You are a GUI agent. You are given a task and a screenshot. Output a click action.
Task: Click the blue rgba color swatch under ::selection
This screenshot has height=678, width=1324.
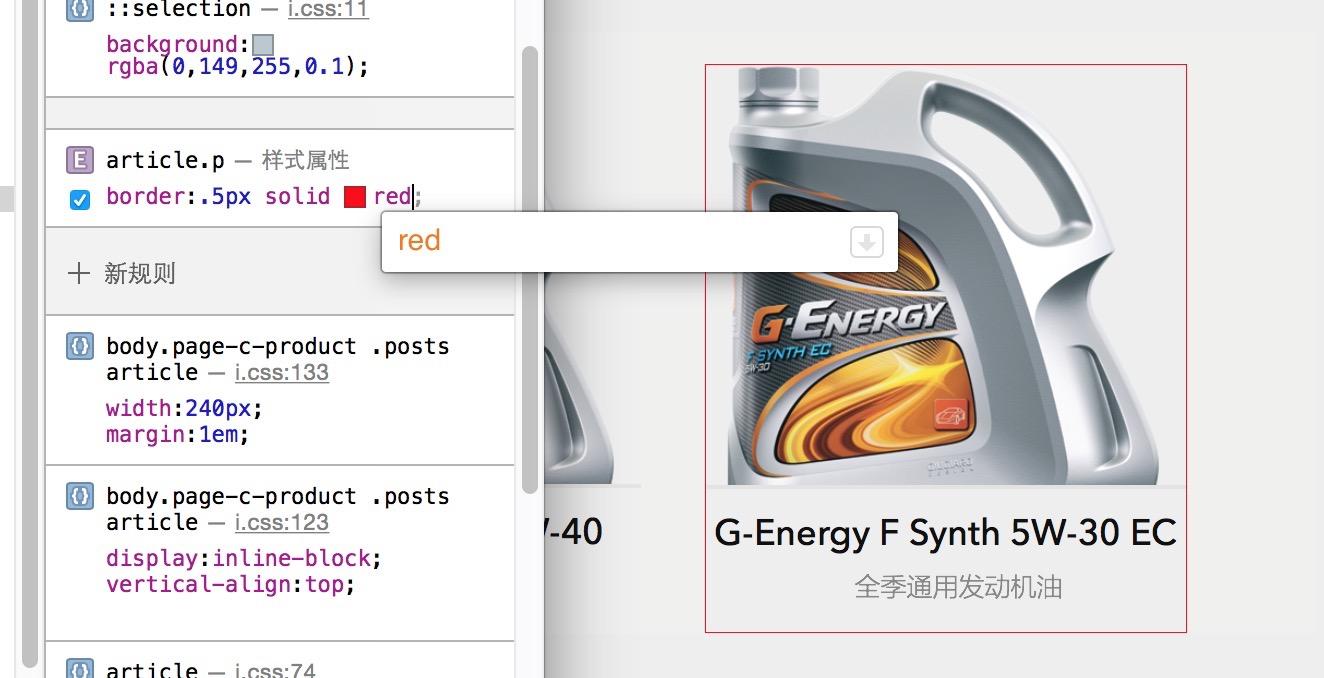point(261,43)
